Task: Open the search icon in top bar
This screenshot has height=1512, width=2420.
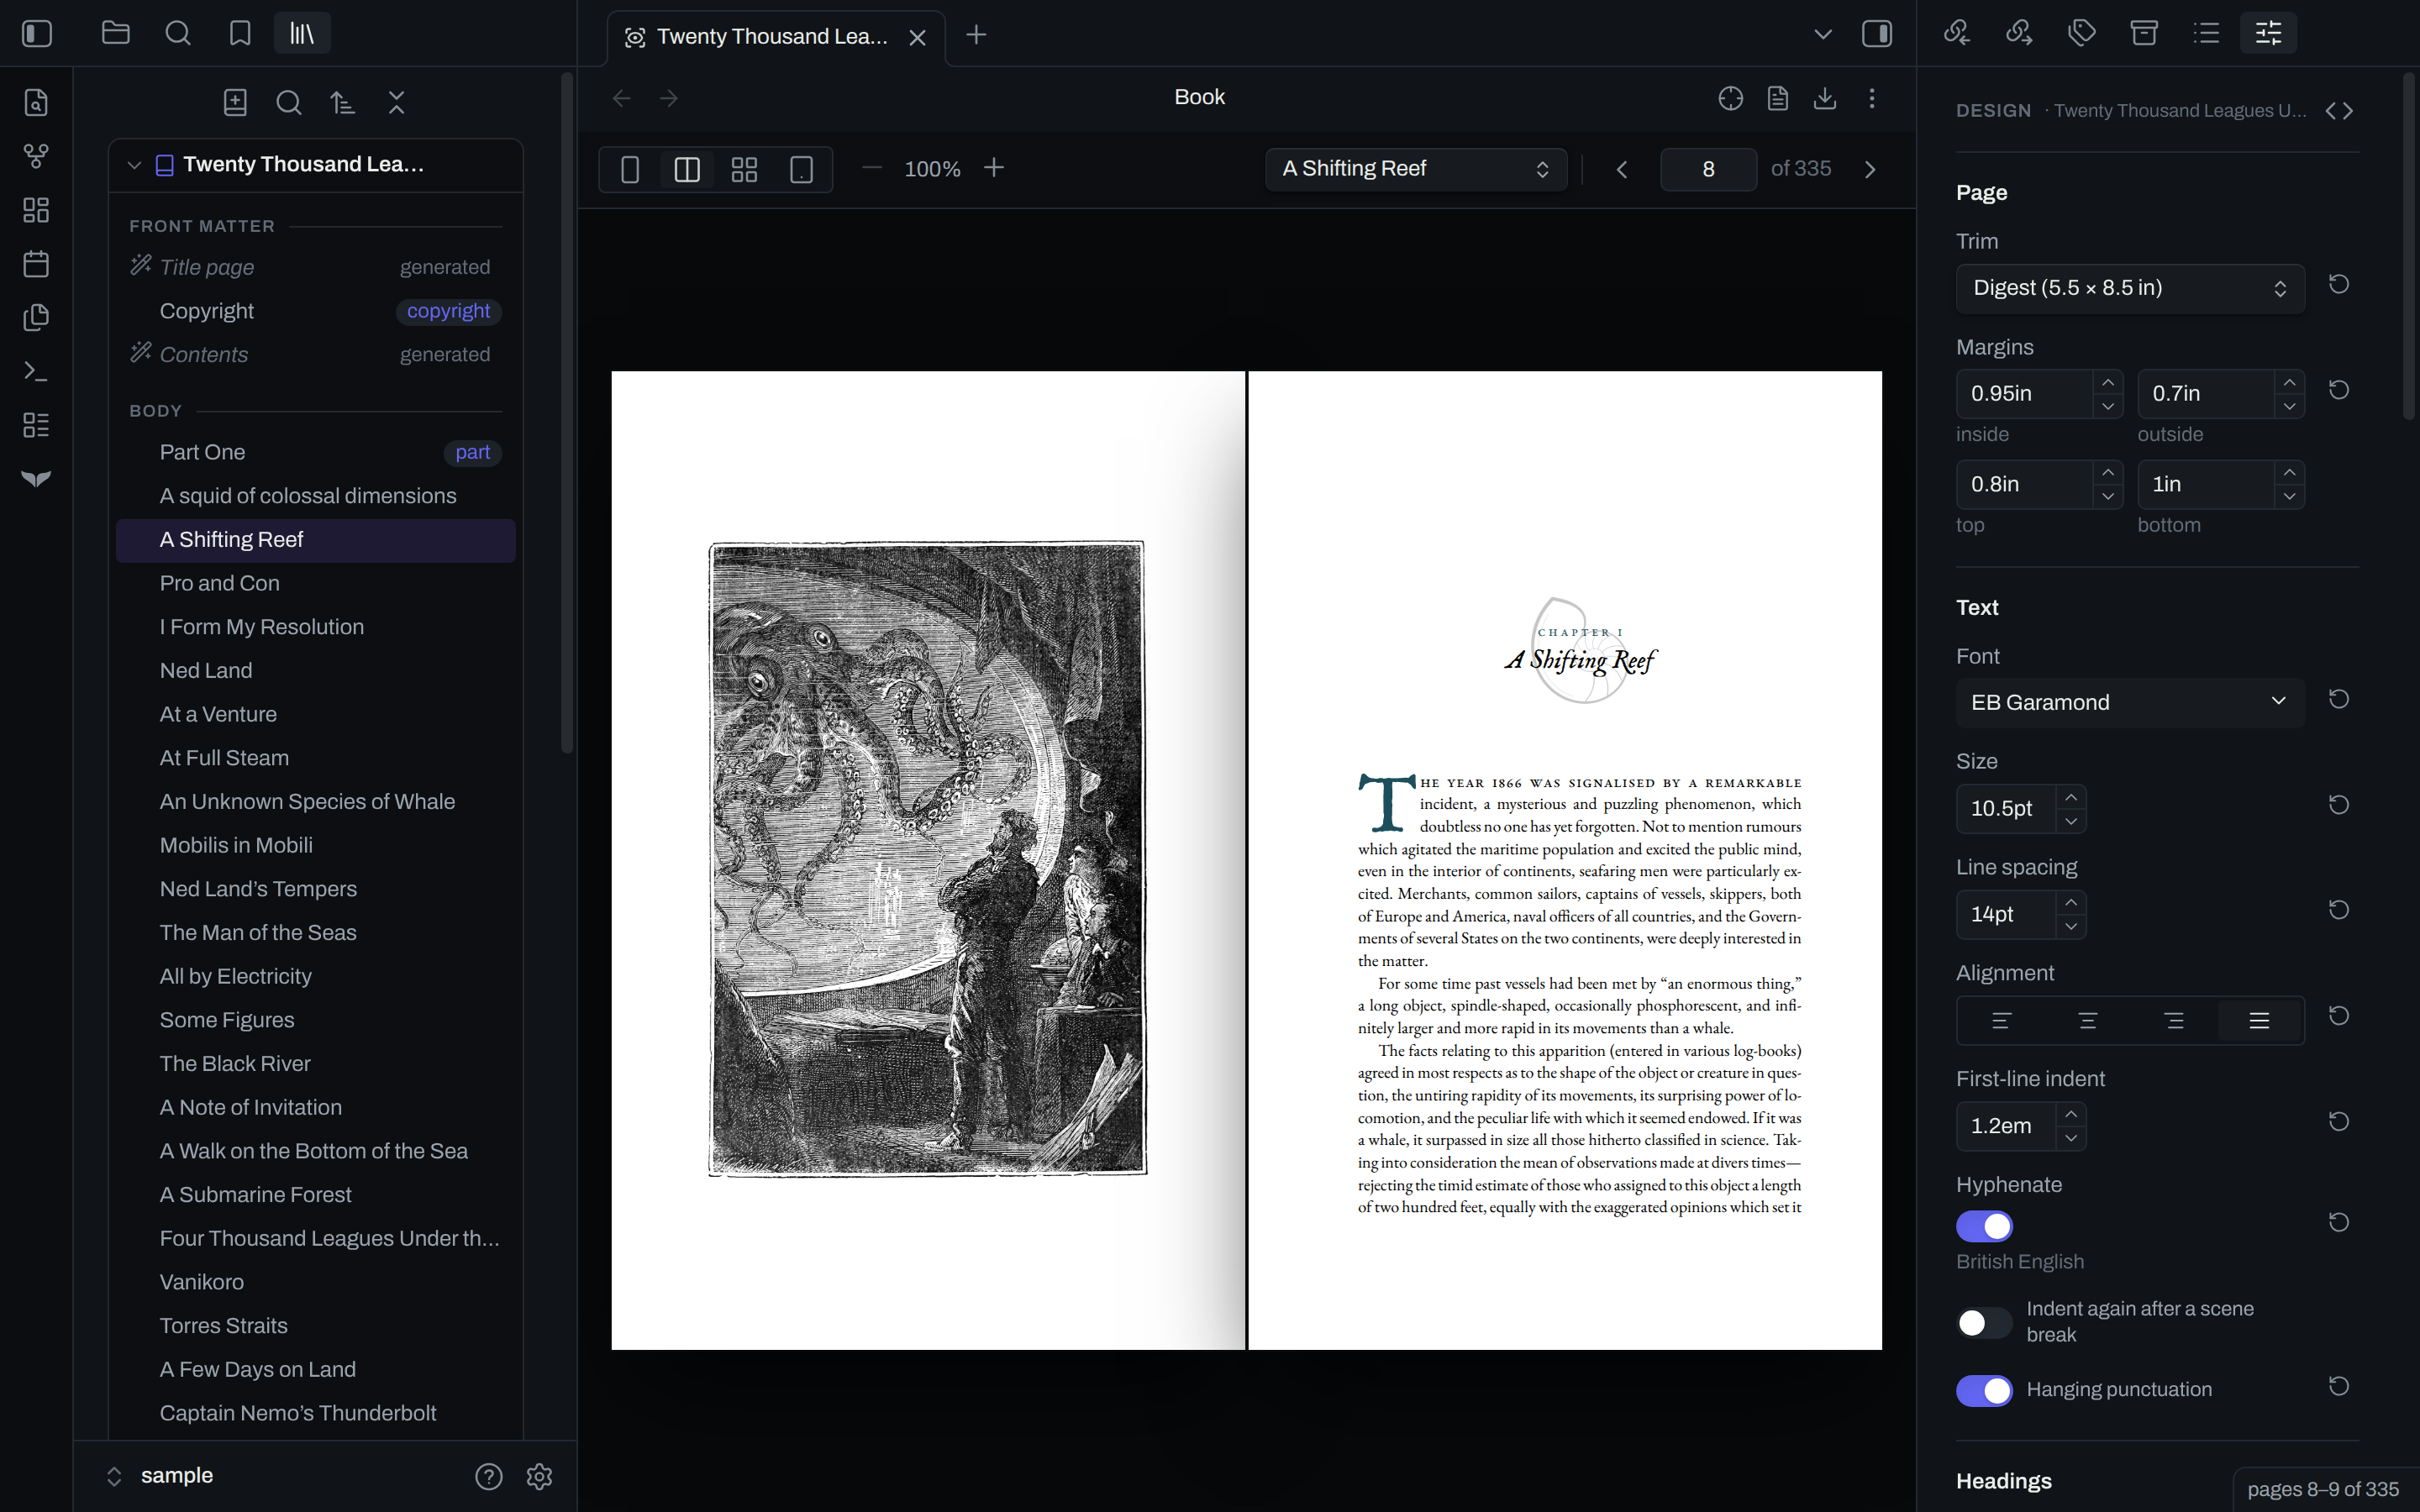Action: (178, 34)
